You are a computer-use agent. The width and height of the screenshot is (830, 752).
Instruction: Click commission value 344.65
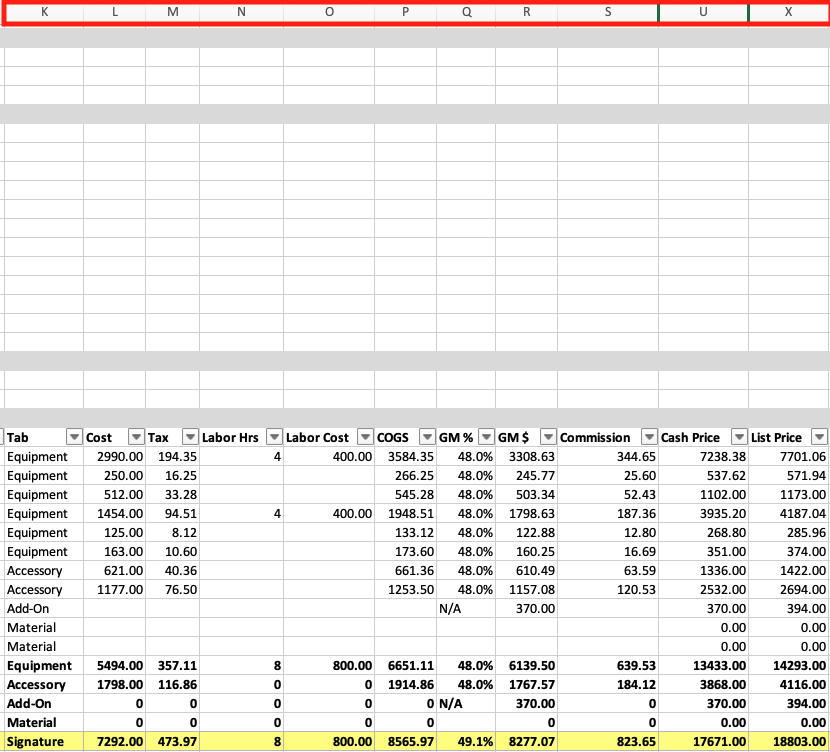pos(636,457)
